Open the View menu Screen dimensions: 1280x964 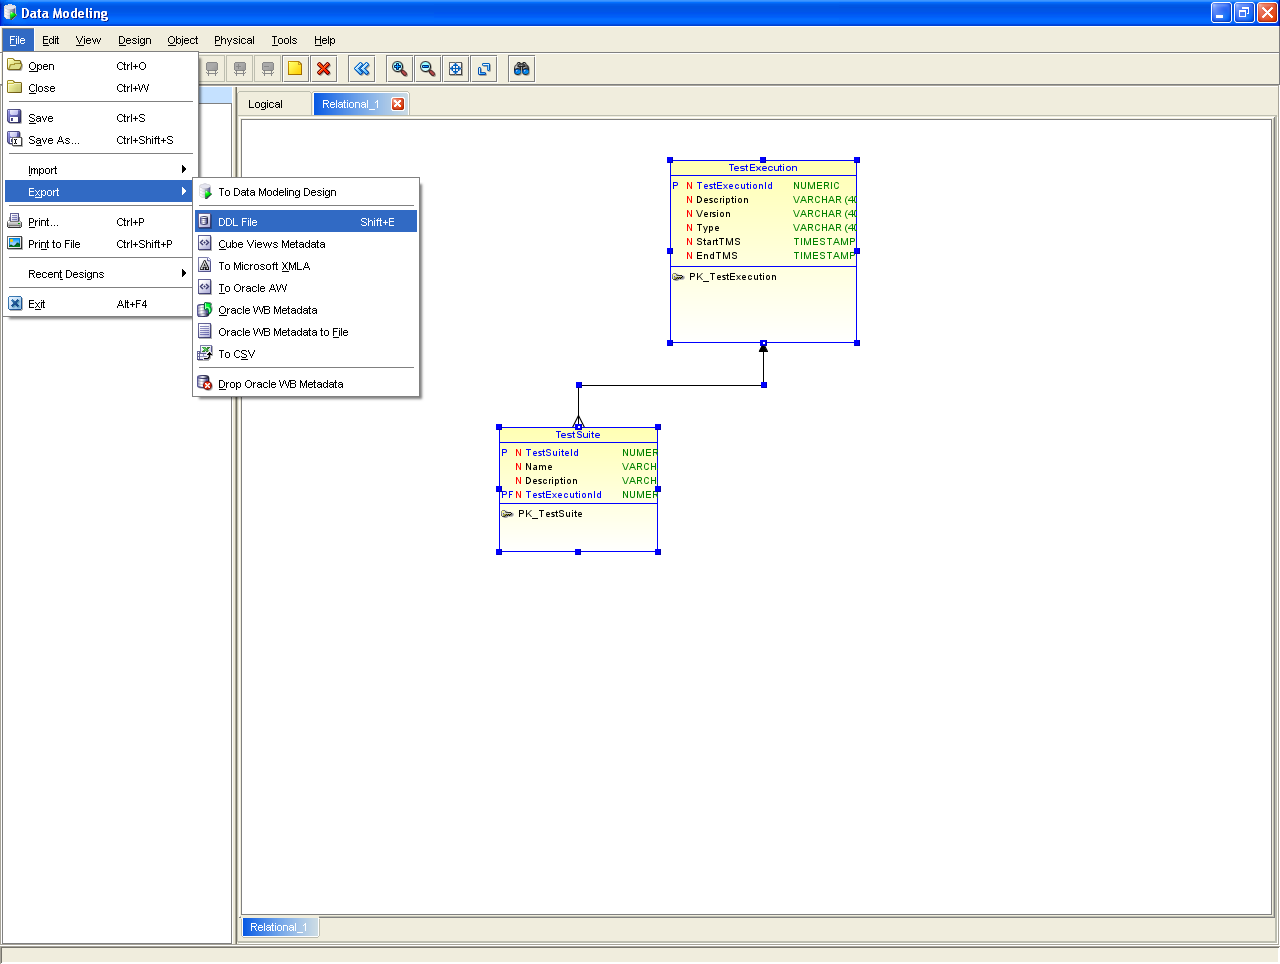click(x=88, y=40)
